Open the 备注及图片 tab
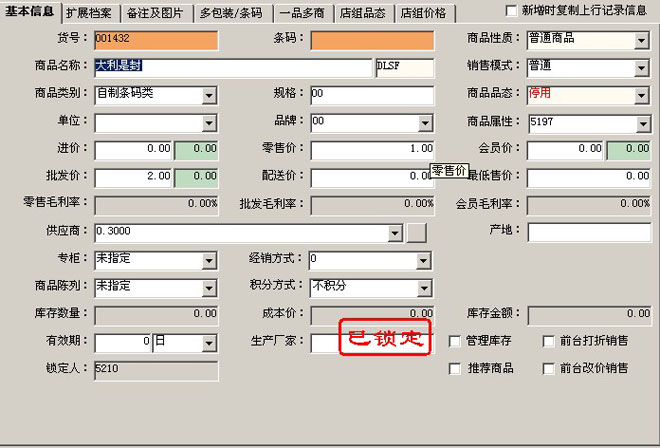 (156, 13)
